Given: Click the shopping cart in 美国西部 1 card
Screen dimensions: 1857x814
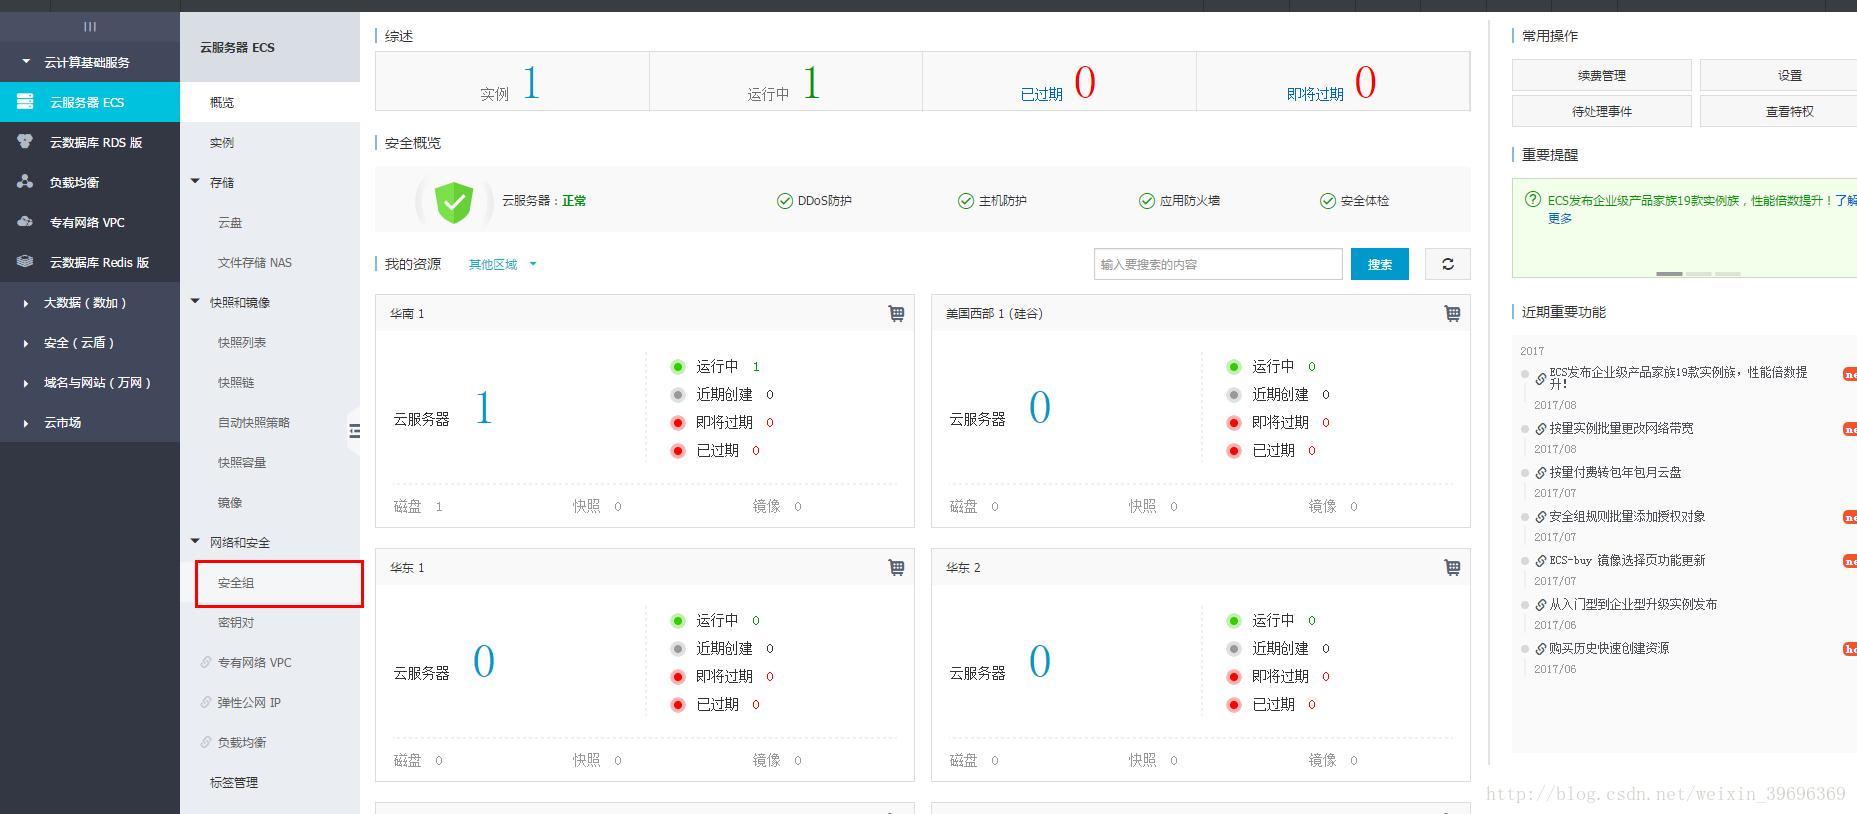Looking at the screenshot, I should pos(1452,314).
